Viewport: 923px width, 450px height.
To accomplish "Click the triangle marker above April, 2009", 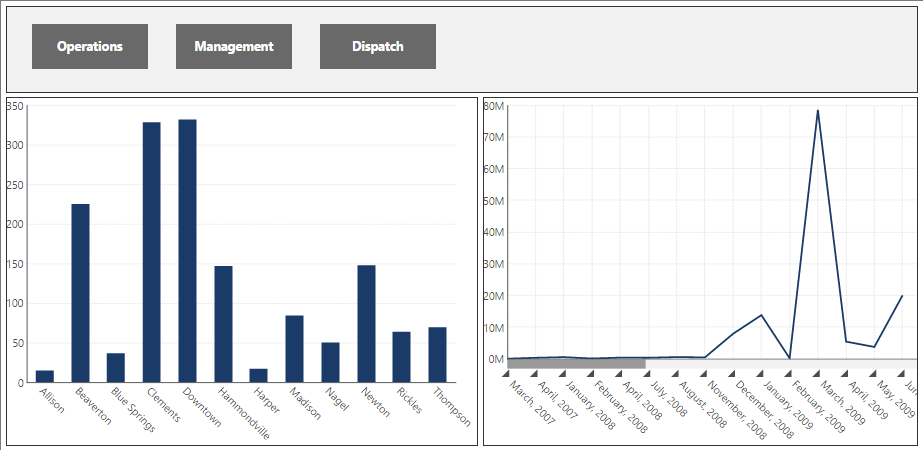I will [x=845, y=373].
